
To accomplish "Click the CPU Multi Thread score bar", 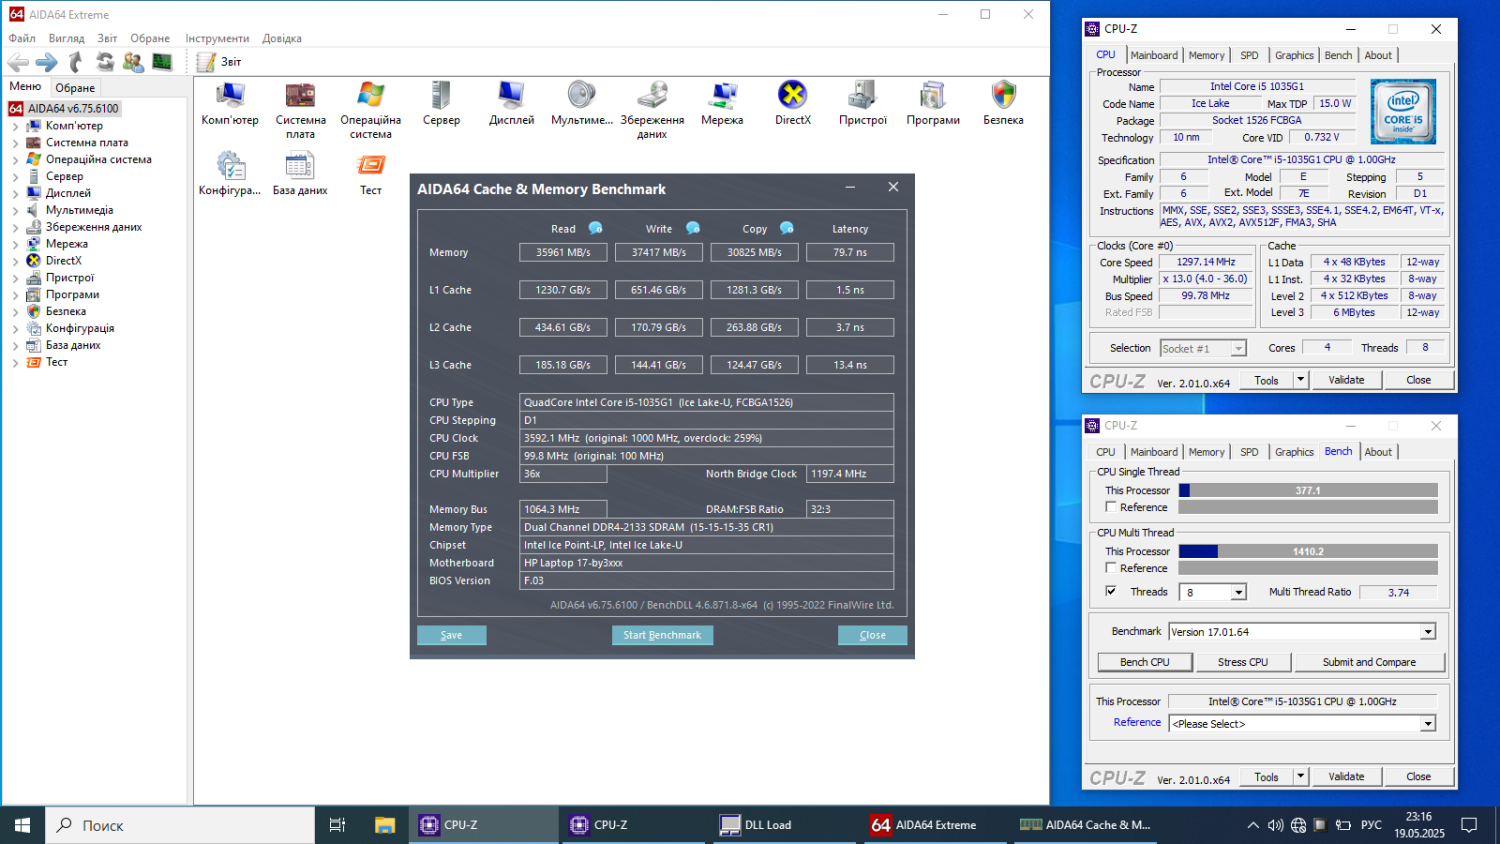I will tap(1307, 552).
